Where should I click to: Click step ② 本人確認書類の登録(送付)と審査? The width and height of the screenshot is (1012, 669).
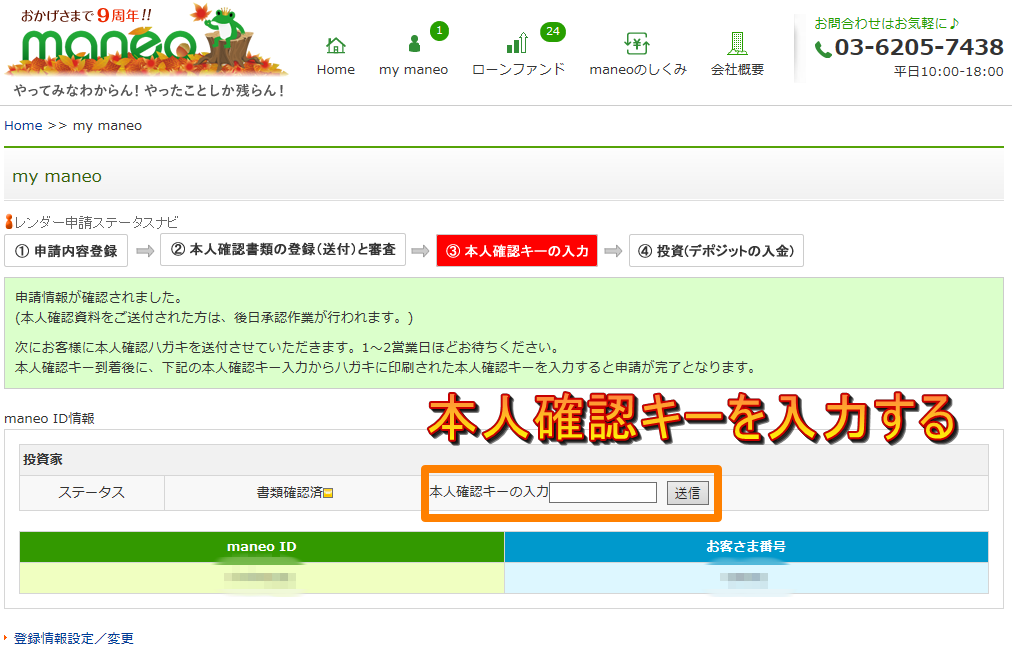283,249
